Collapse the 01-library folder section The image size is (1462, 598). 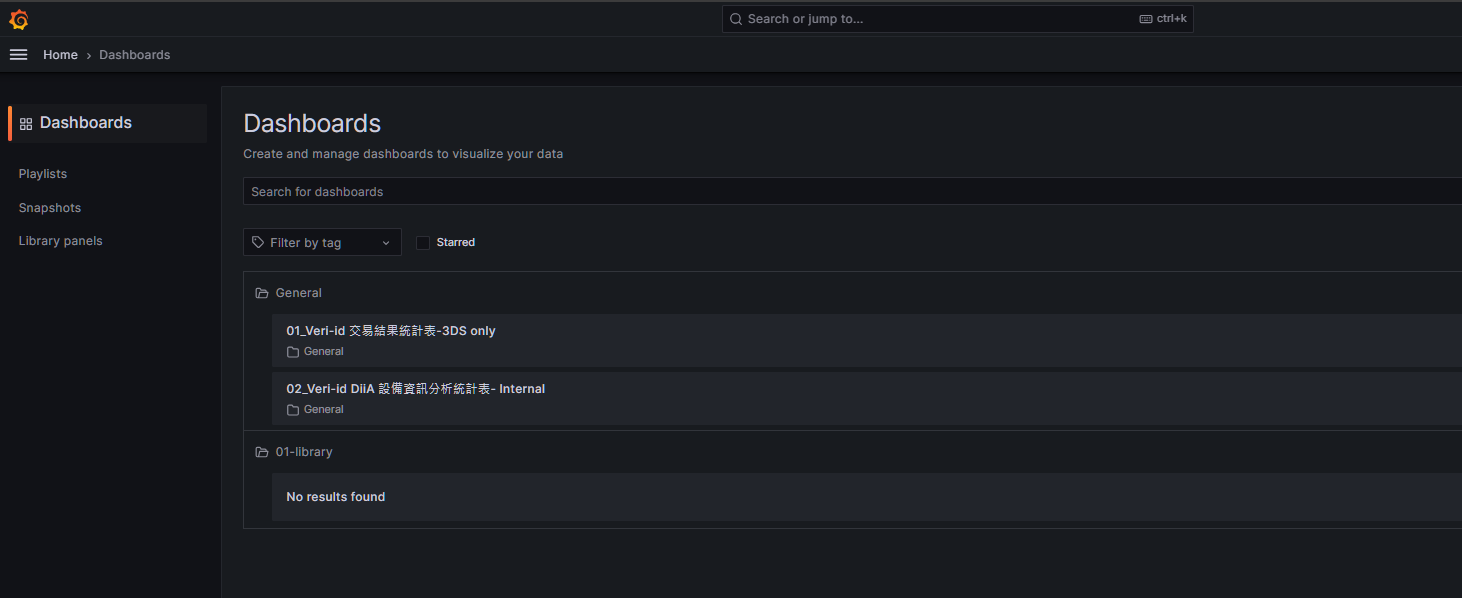click(304, 452)
